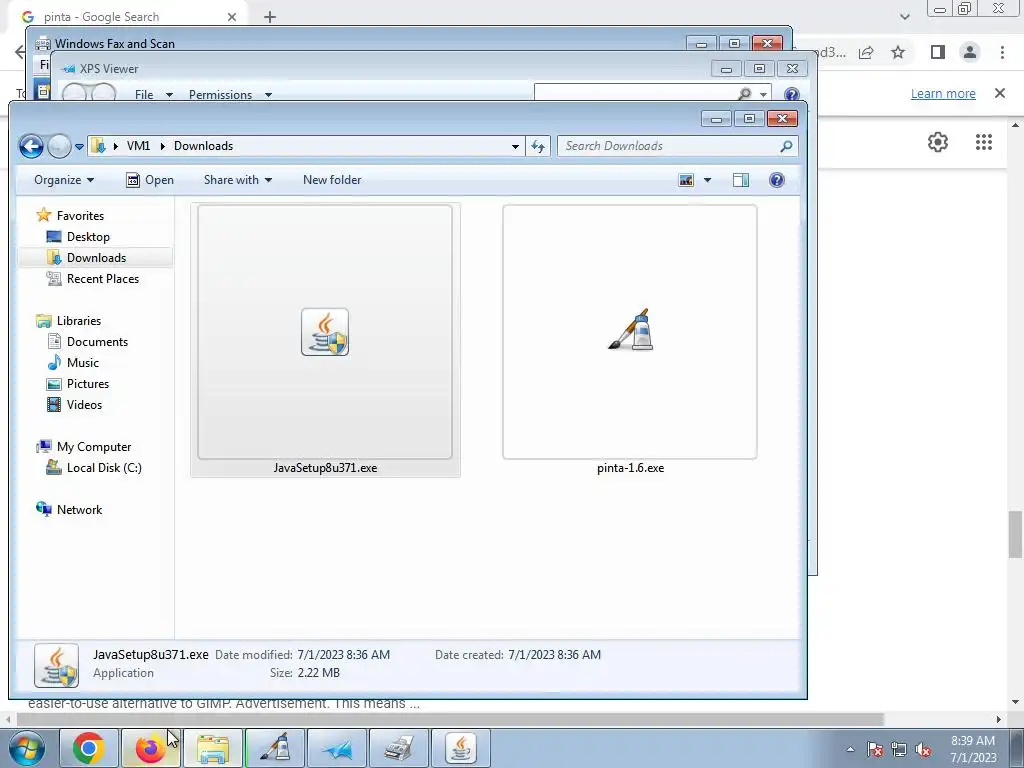The height and width of the screenshot is (768, 1024).
Task: Open the Windows Start menu
Action: [x=26, y=748]
